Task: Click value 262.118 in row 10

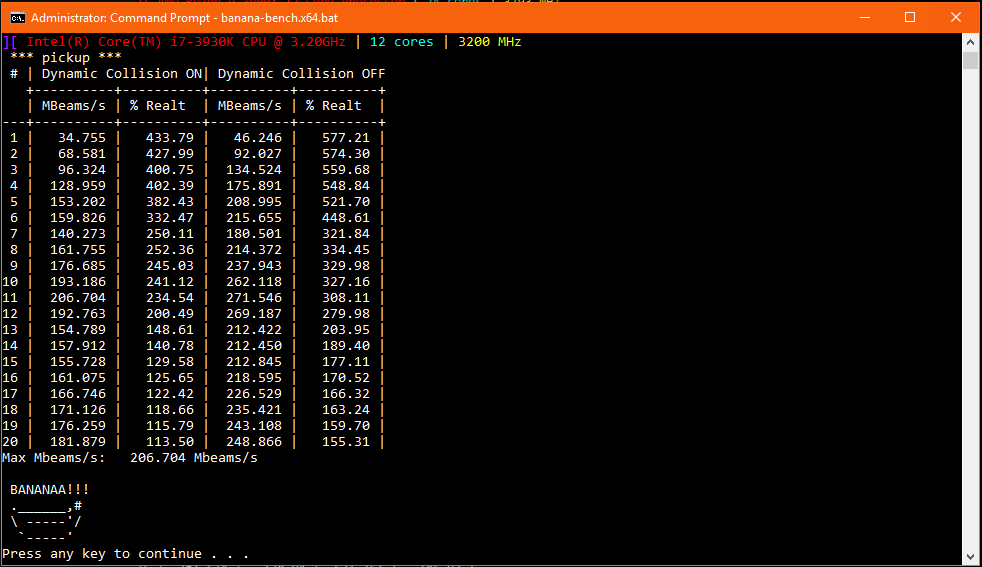Action: click(x=254, y=282)
